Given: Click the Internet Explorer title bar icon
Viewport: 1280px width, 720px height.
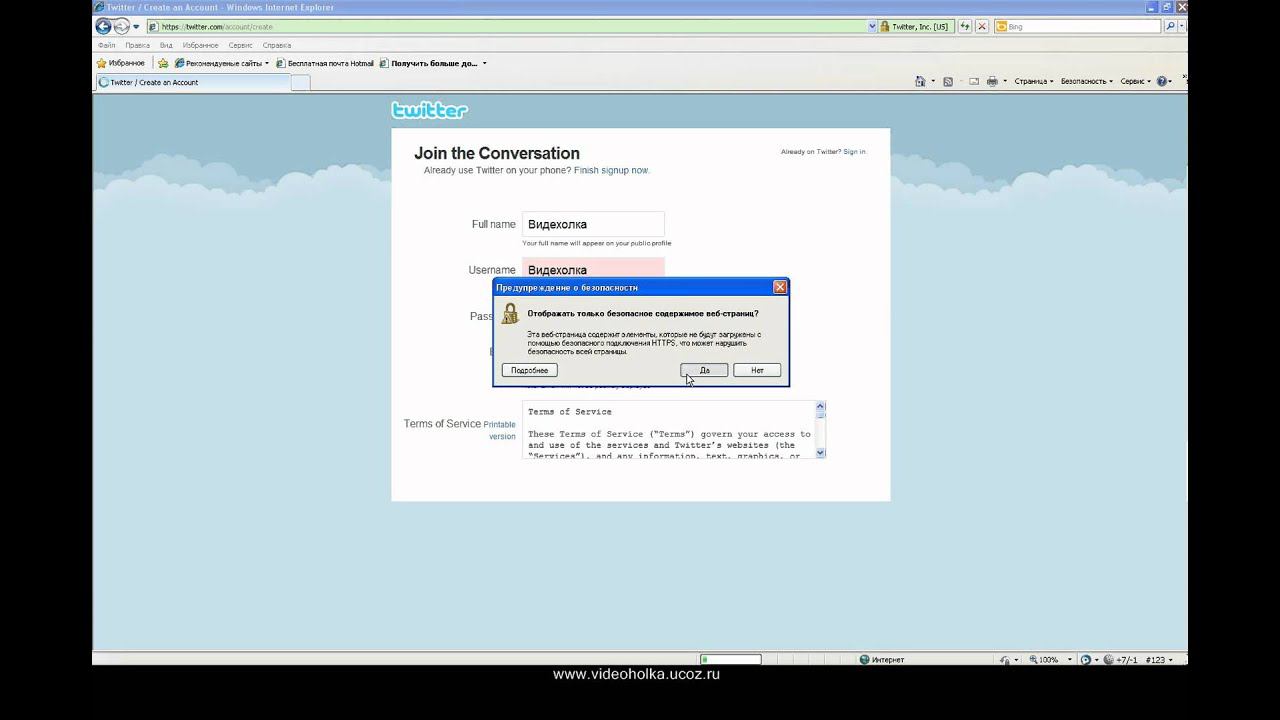Looking at the screenshot, I should click(101, 7).
